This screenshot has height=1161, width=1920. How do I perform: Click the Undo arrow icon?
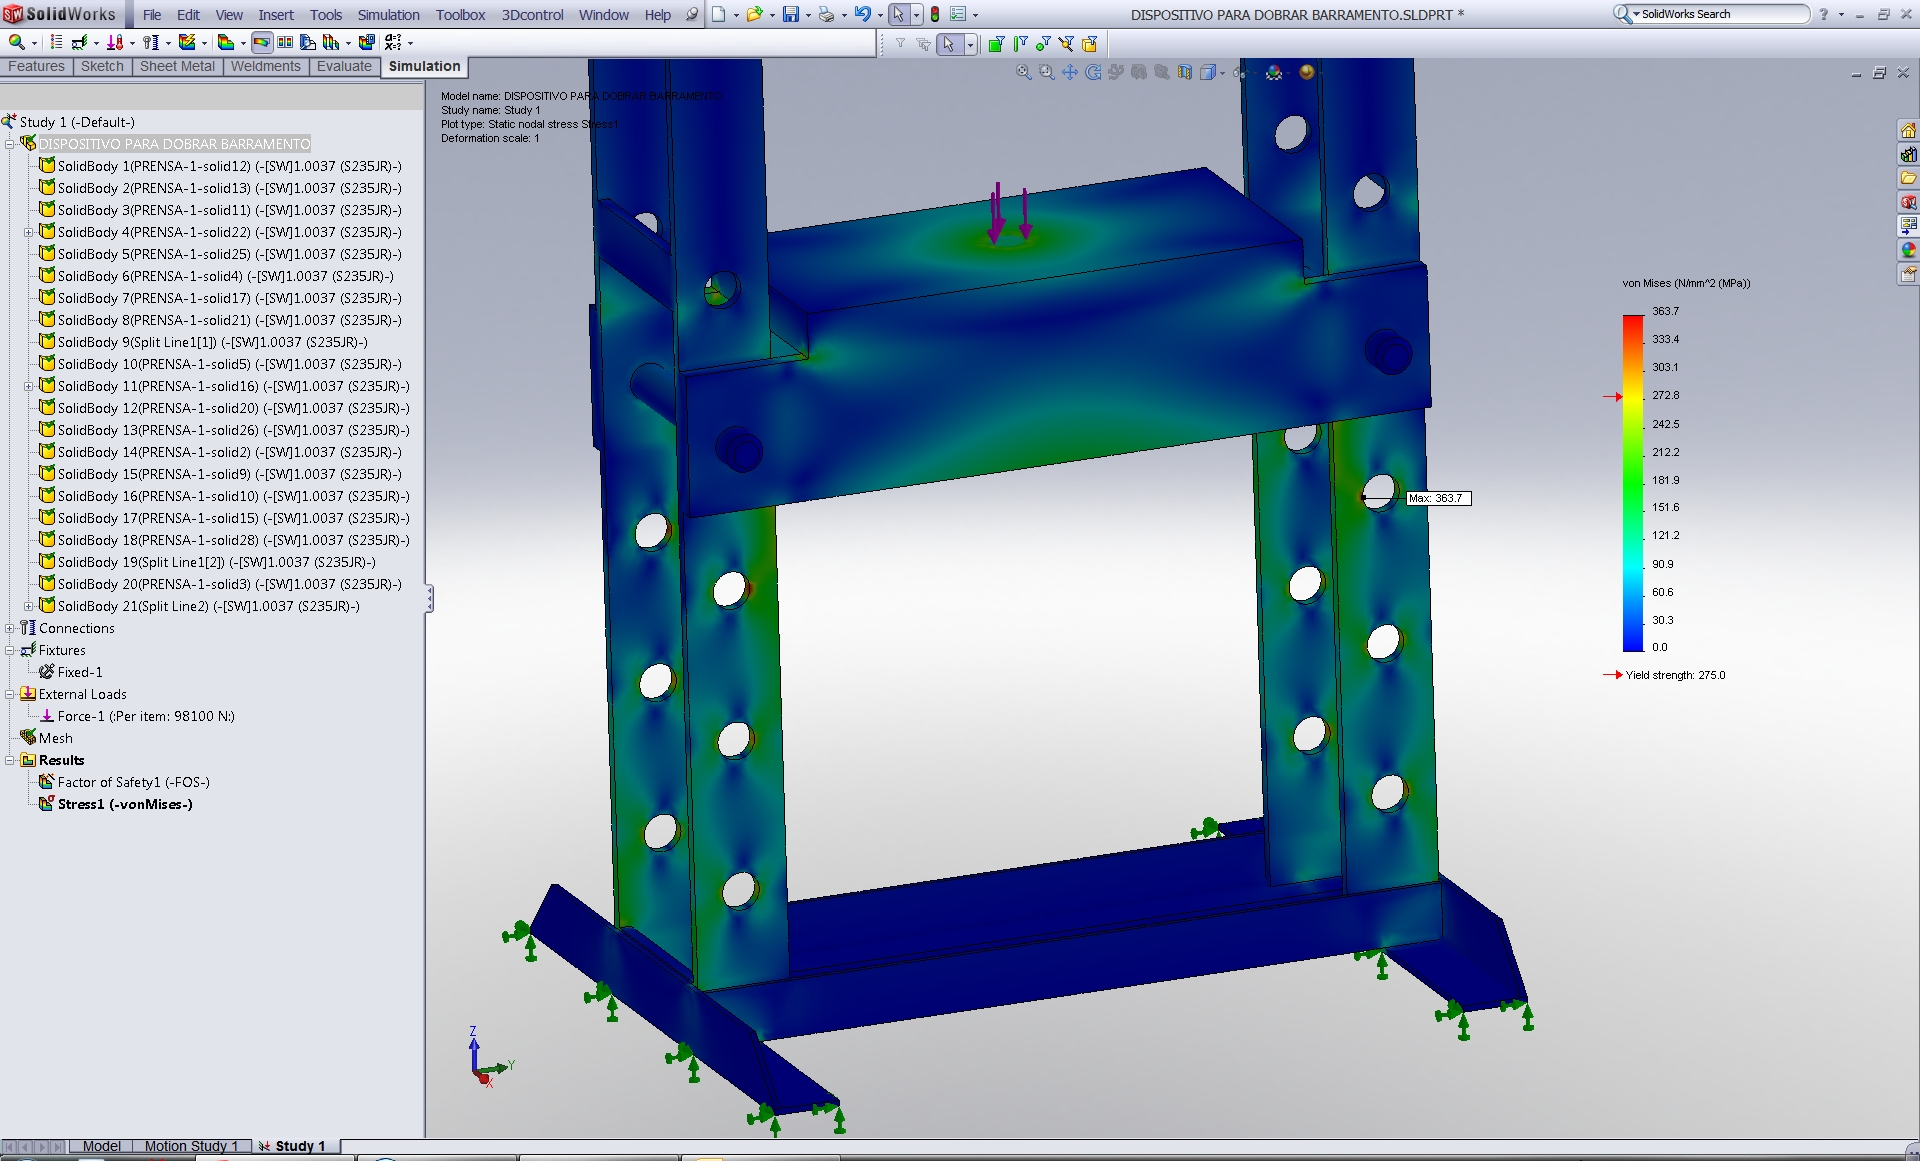(x=862, y=14)
